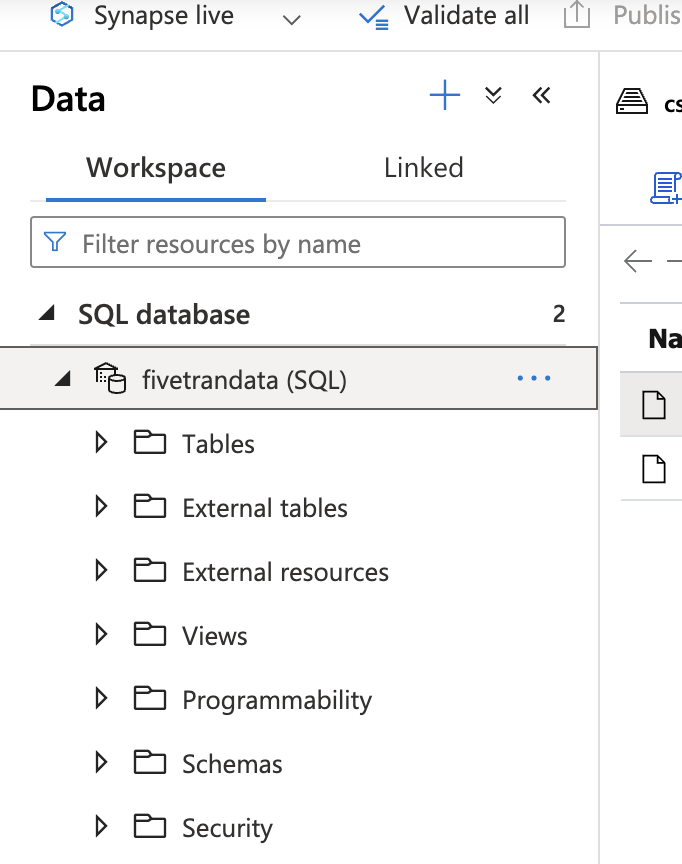Screen dimensions: 682x864
Task: Click the Publish upload icon
Action: (x=577, y=15)
